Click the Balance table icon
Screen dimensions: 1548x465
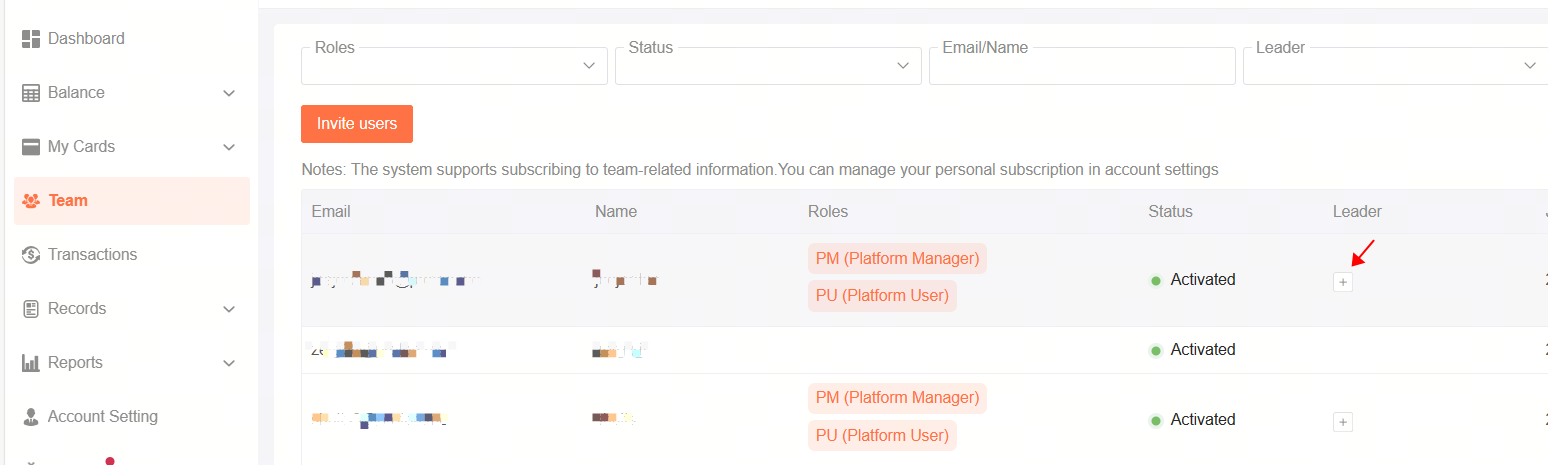point(31,93)
